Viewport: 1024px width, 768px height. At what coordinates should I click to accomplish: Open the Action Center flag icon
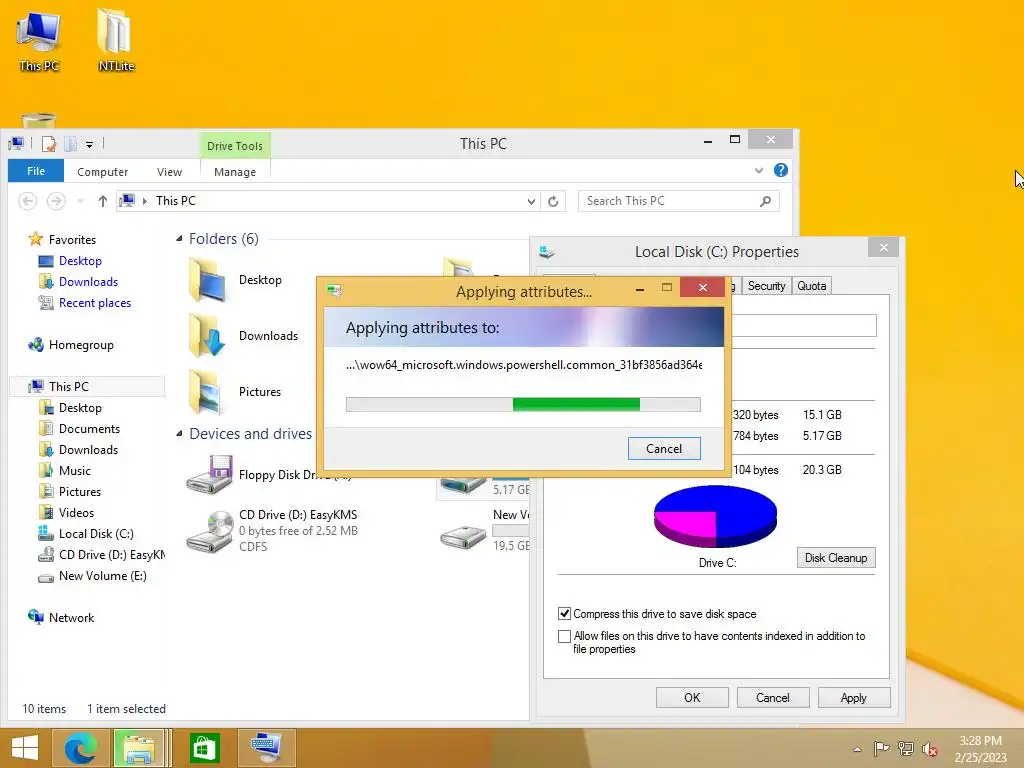(x=880, y=749)
